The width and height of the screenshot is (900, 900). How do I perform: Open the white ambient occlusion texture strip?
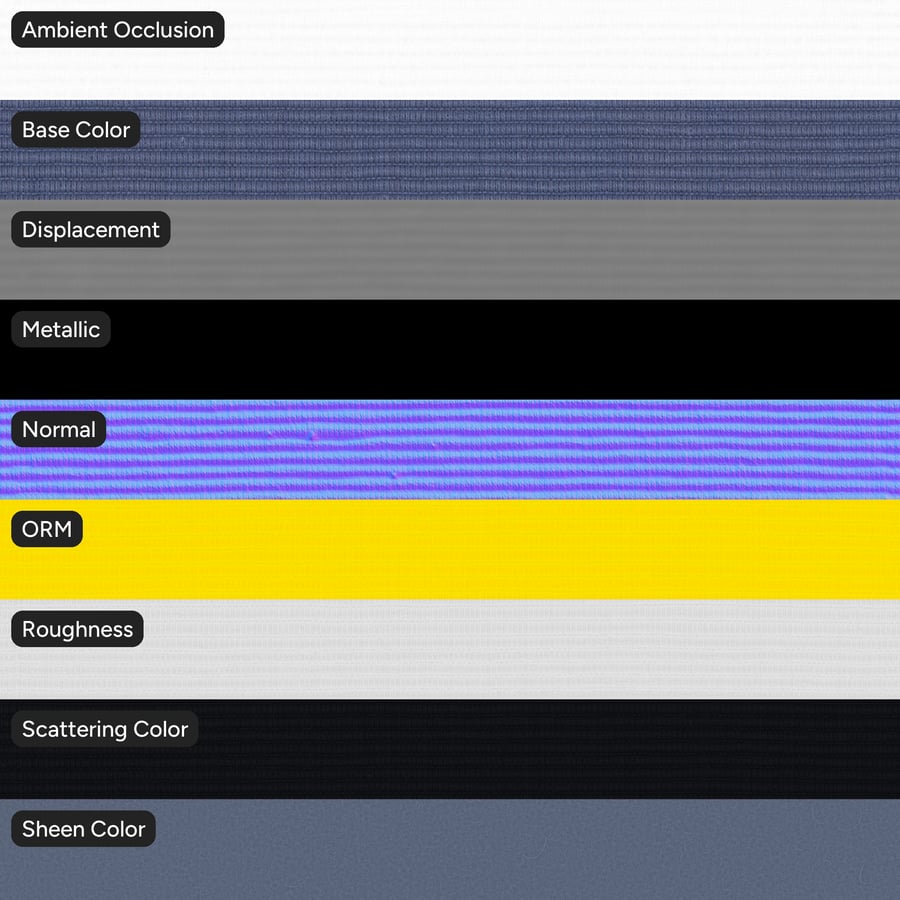450,50
